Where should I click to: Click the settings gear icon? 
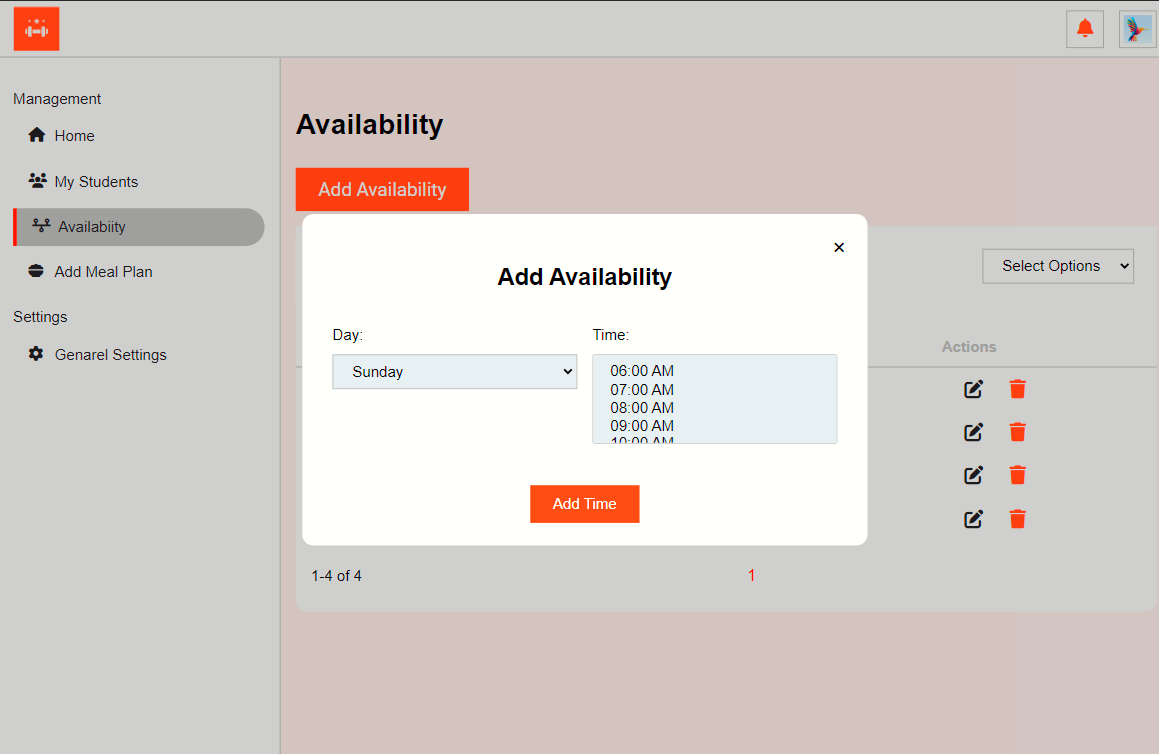(35, 353)
